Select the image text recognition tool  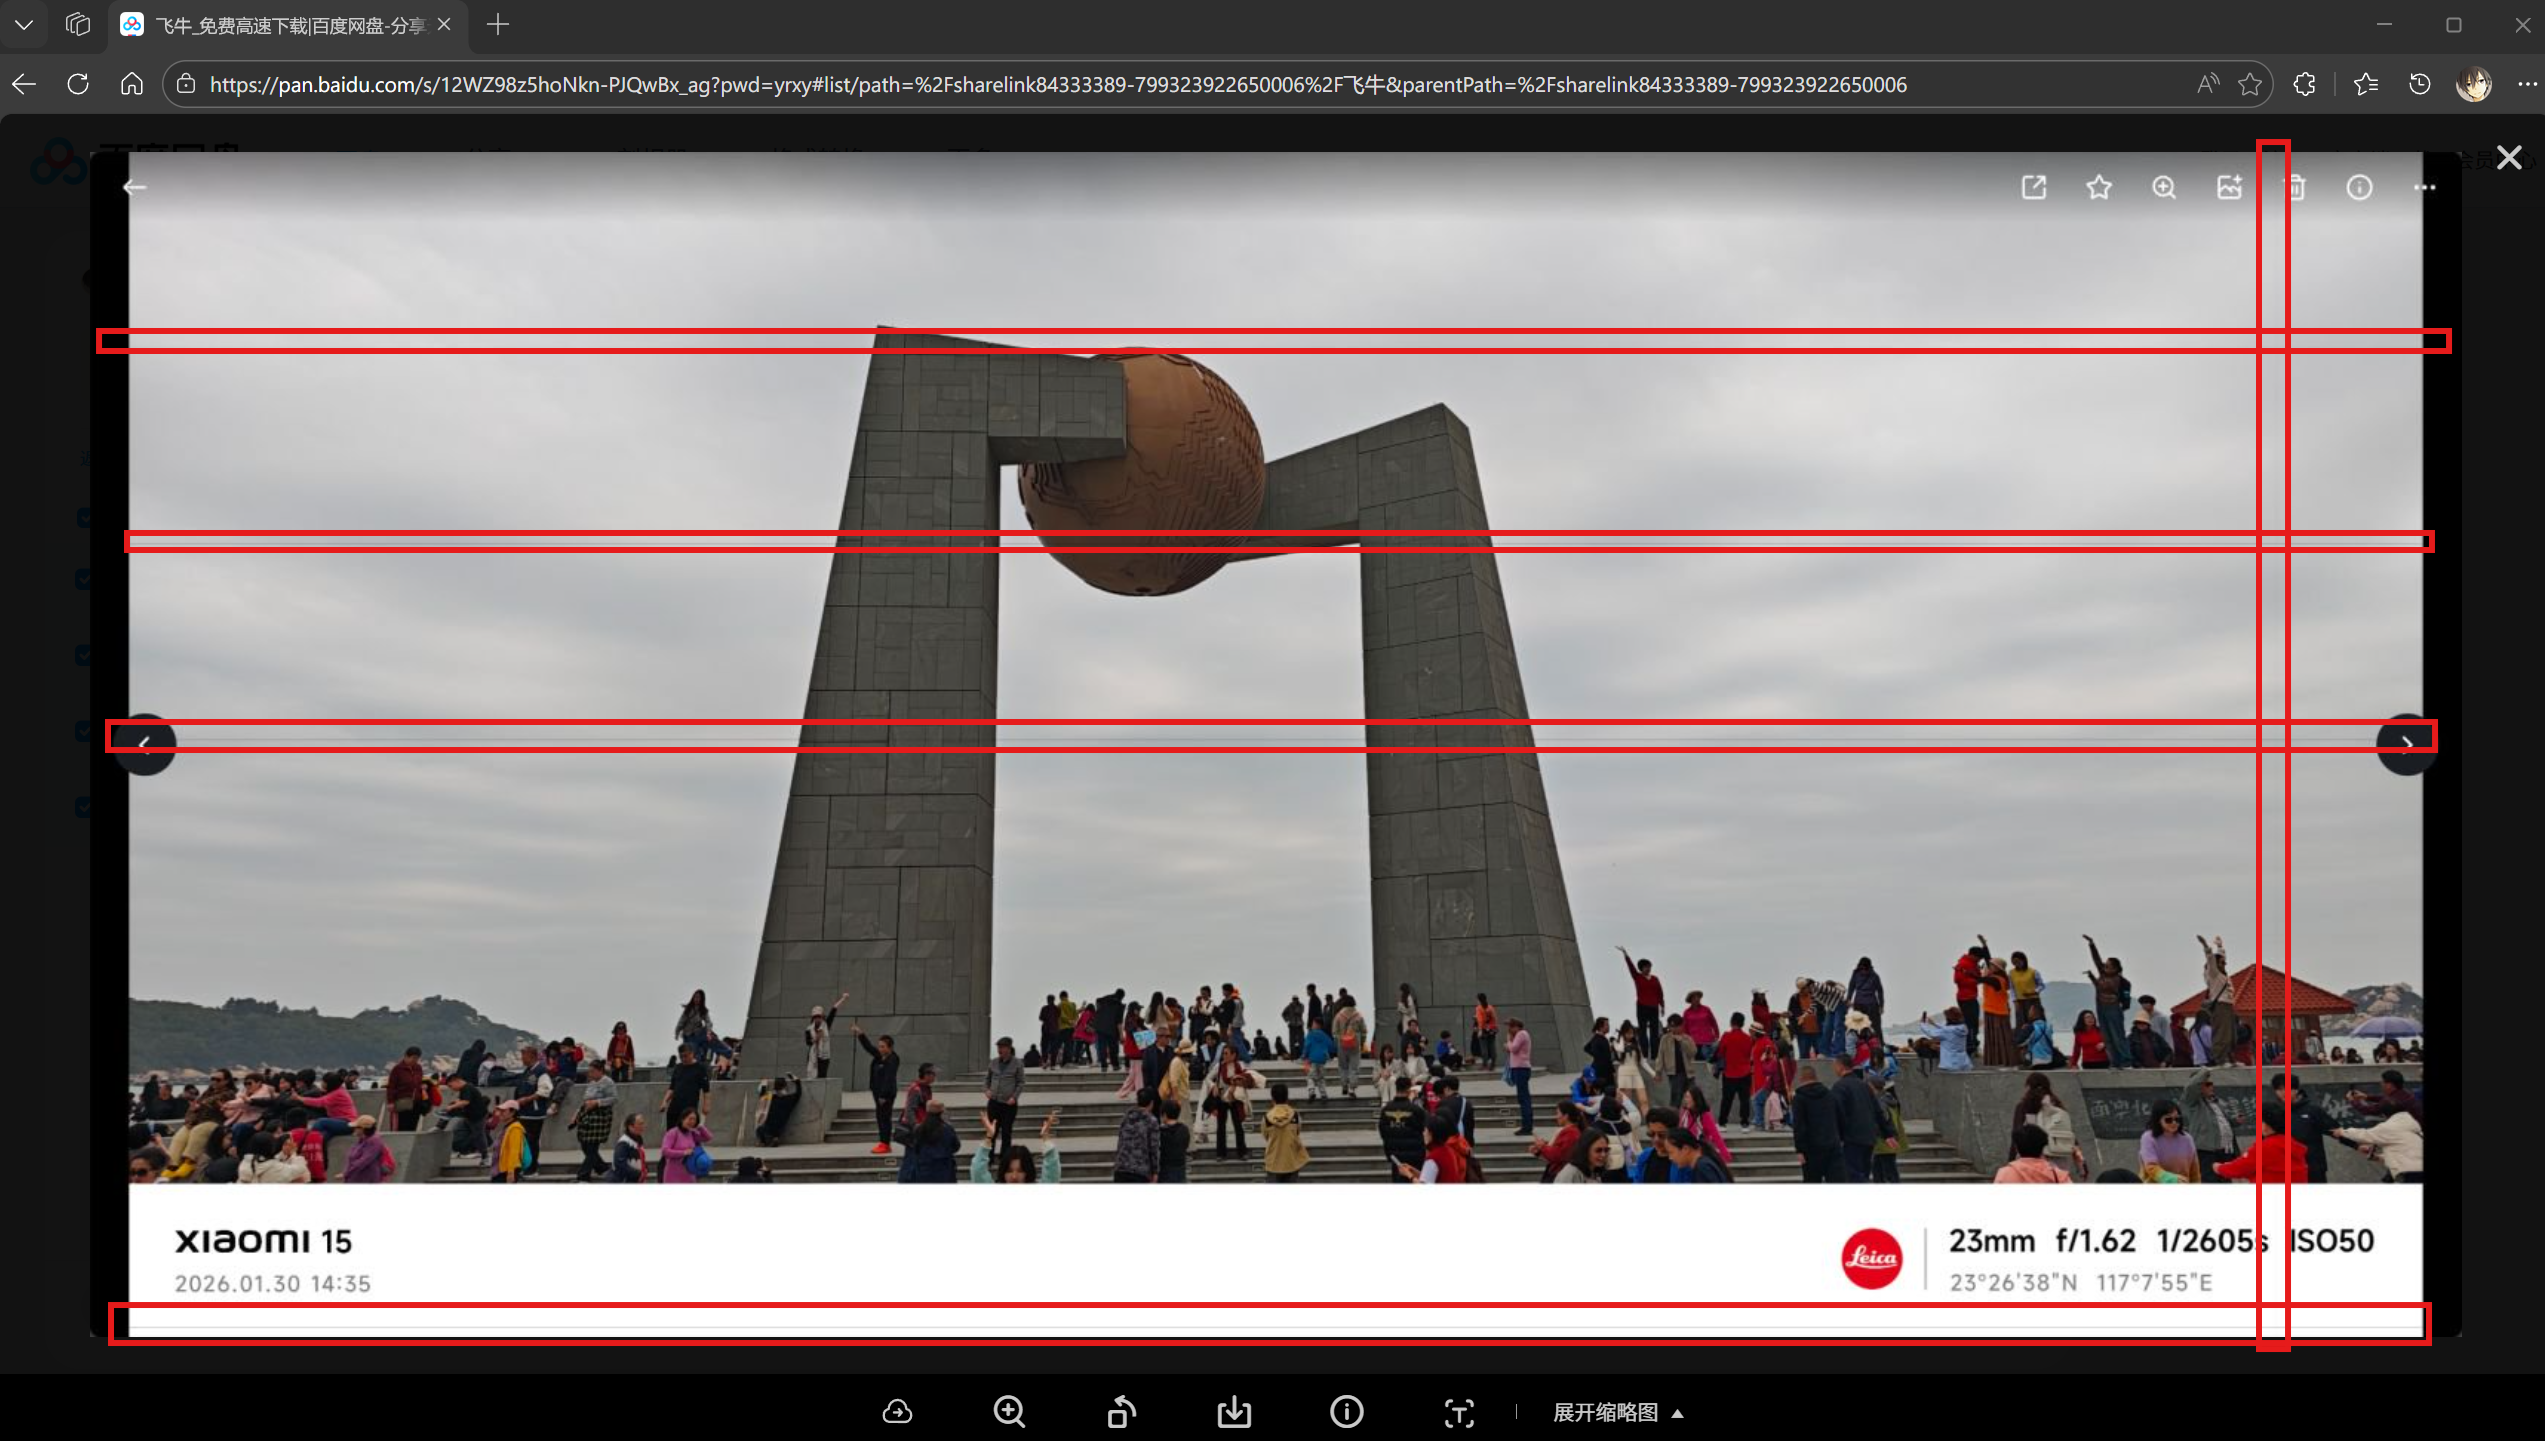(1459, 1412)
